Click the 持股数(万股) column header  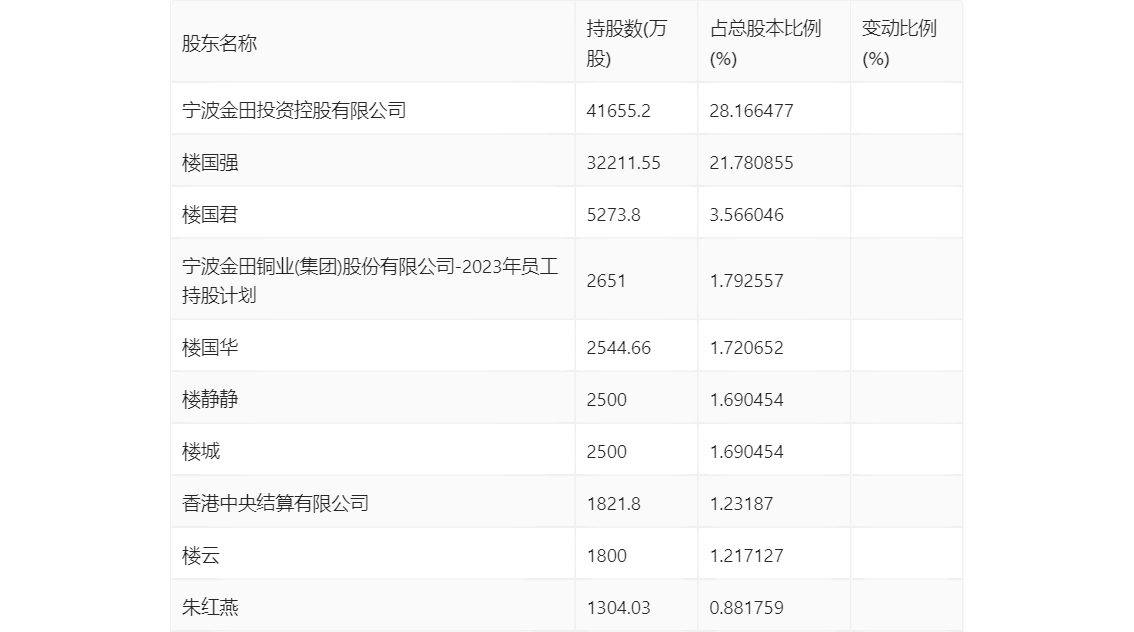(626, 43)
